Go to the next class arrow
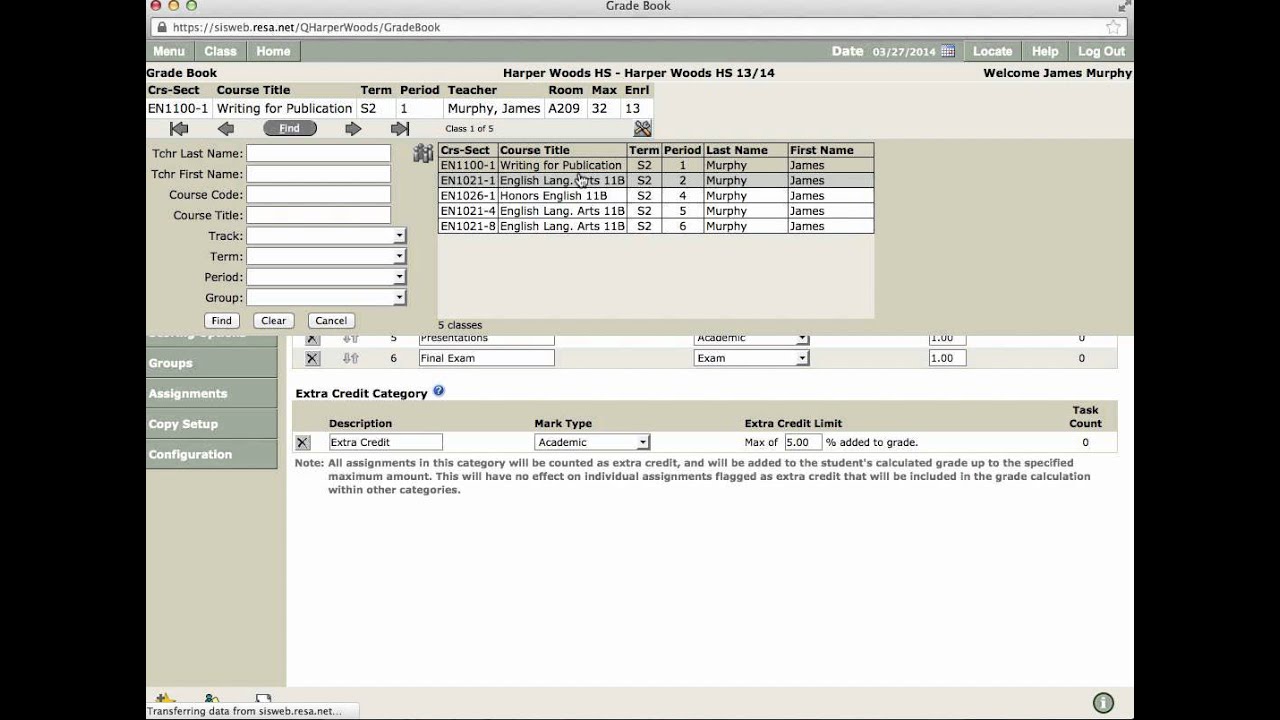Image resolution: width=1280 pixels, height=720 pixels. click(353, 128)
